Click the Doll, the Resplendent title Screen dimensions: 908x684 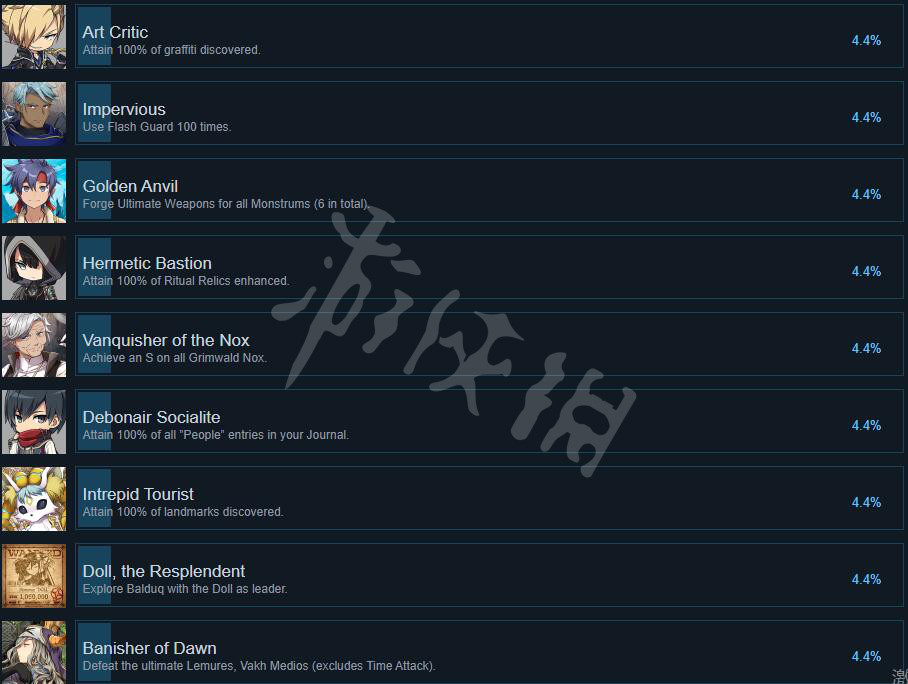(164, 572)
